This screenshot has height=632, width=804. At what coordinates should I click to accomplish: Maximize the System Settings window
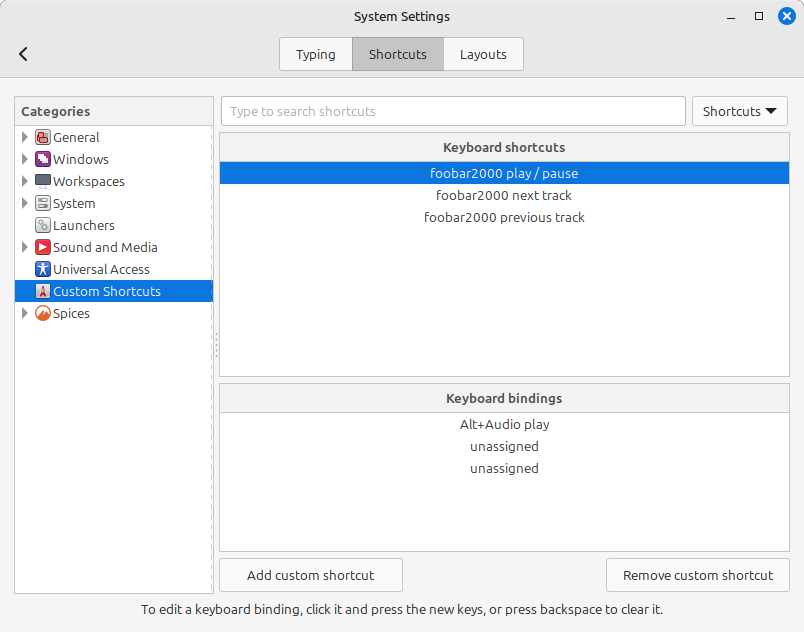coord(759,16)
